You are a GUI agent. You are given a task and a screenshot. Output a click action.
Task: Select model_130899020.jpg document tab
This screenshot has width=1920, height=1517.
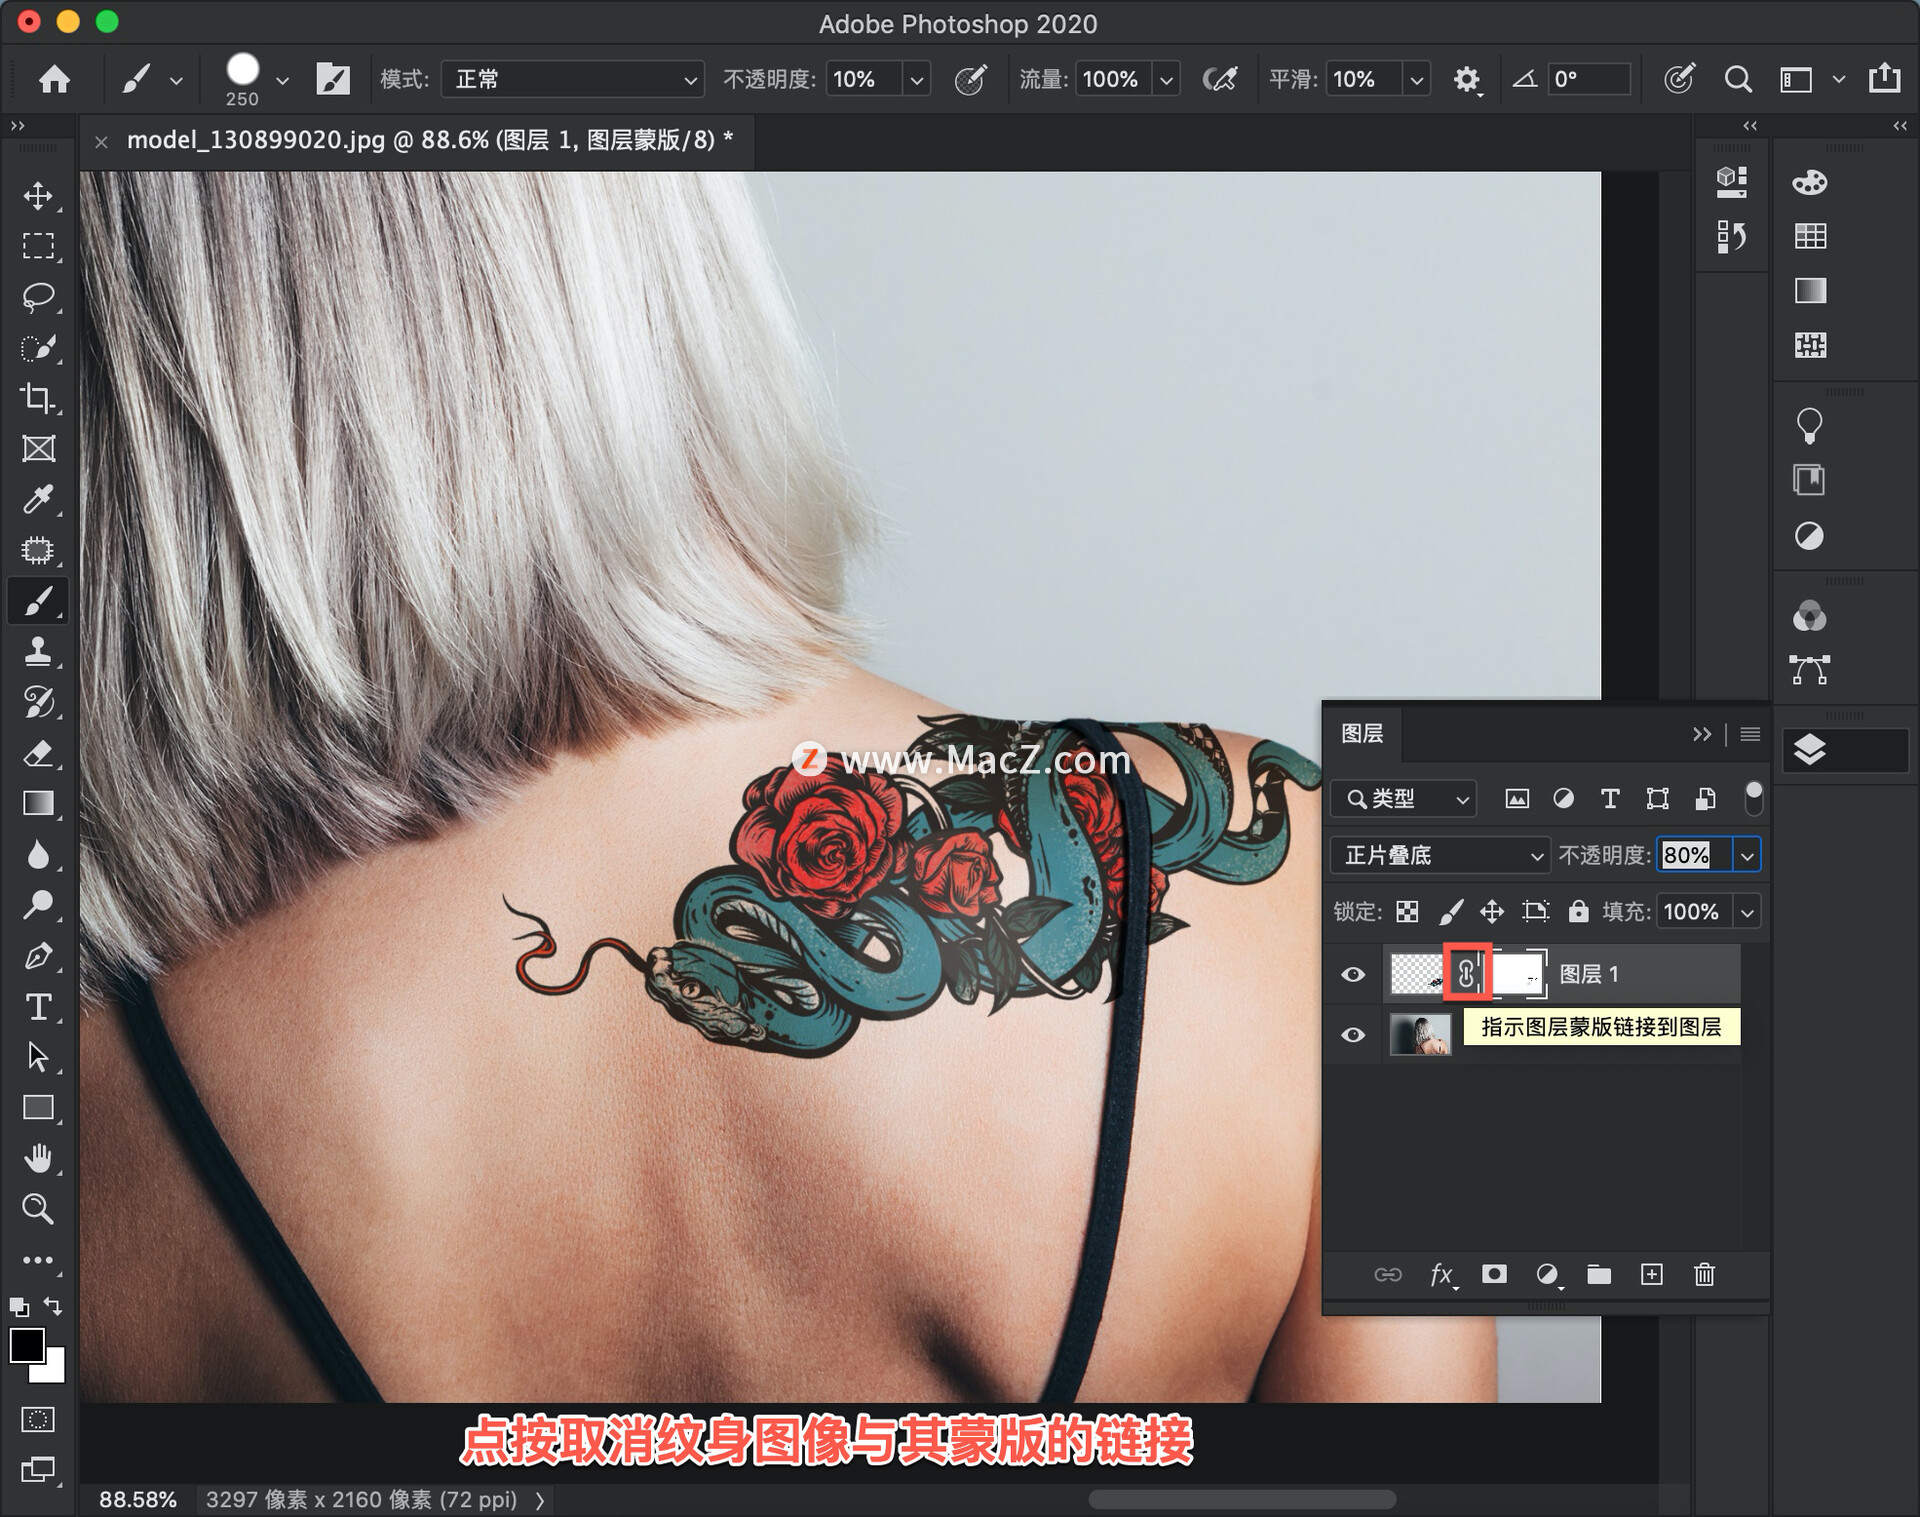(430, 140)
